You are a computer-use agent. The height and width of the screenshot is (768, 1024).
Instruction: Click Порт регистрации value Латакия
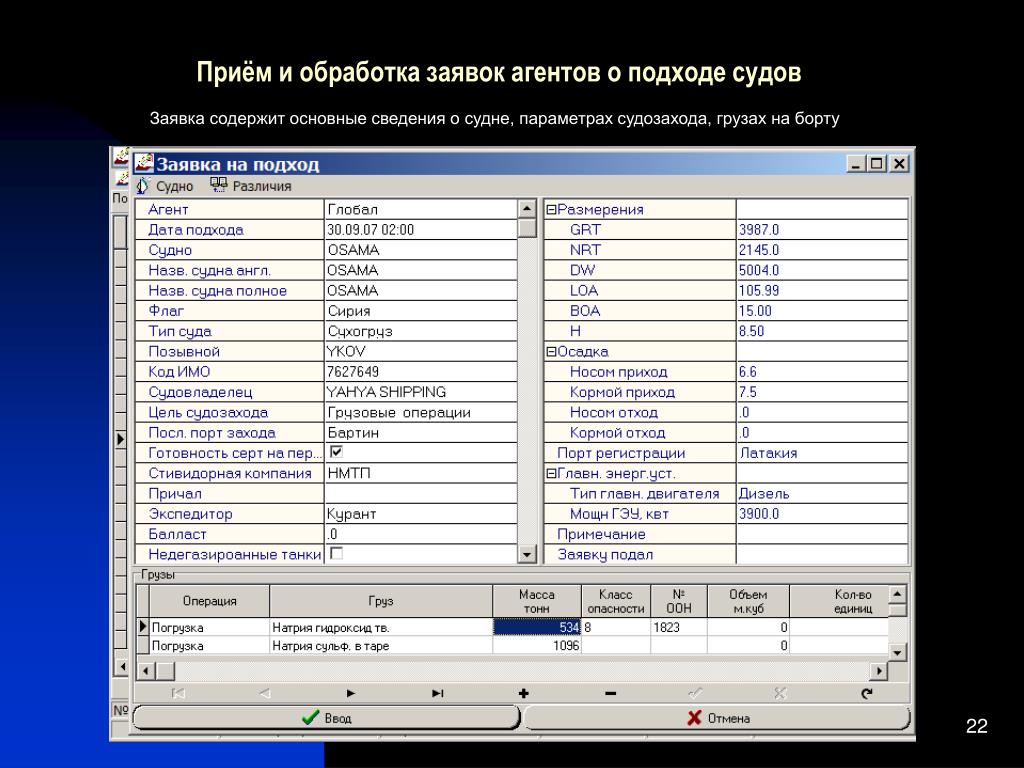[822, 453]
